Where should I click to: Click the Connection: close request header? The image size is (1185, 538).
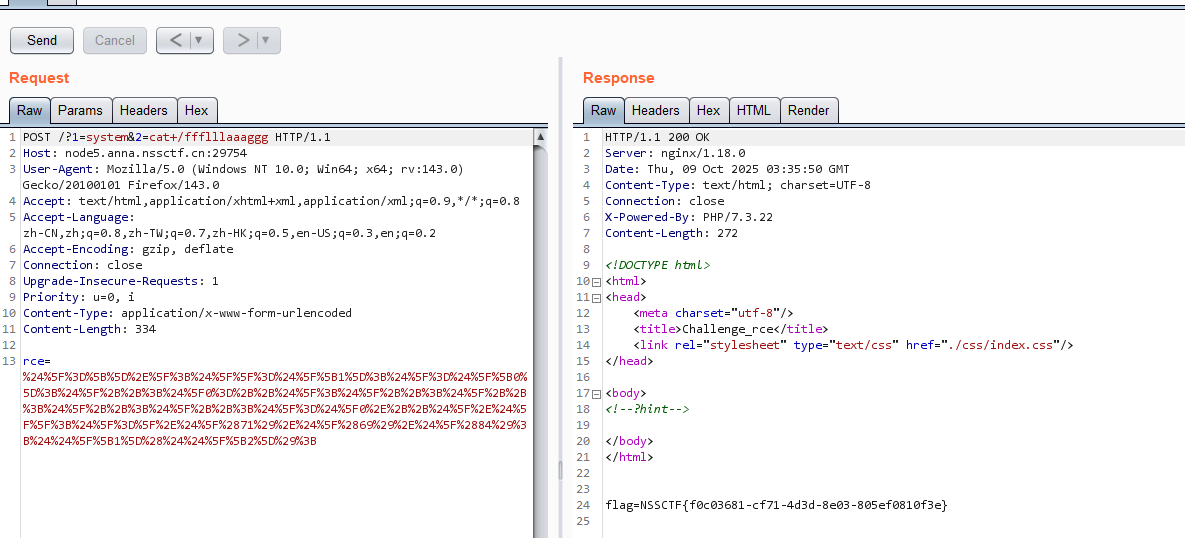(82, 265)
